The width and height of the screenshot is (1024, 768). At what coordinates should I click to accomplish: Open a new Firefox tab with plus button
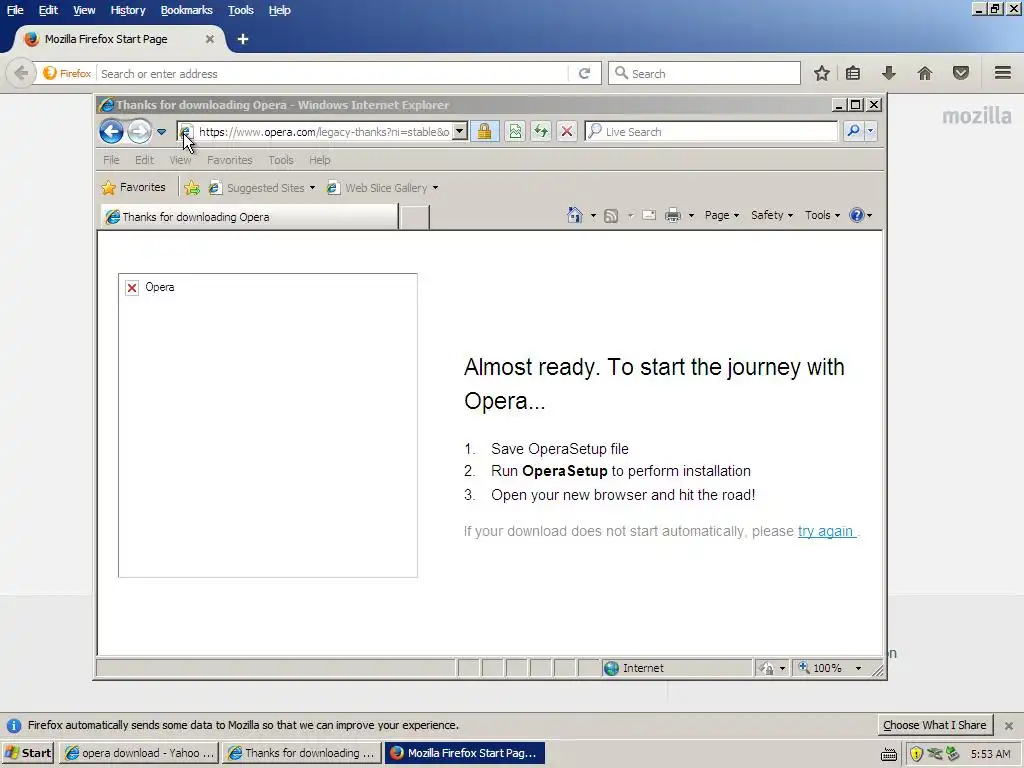click(x=243, y=39)
